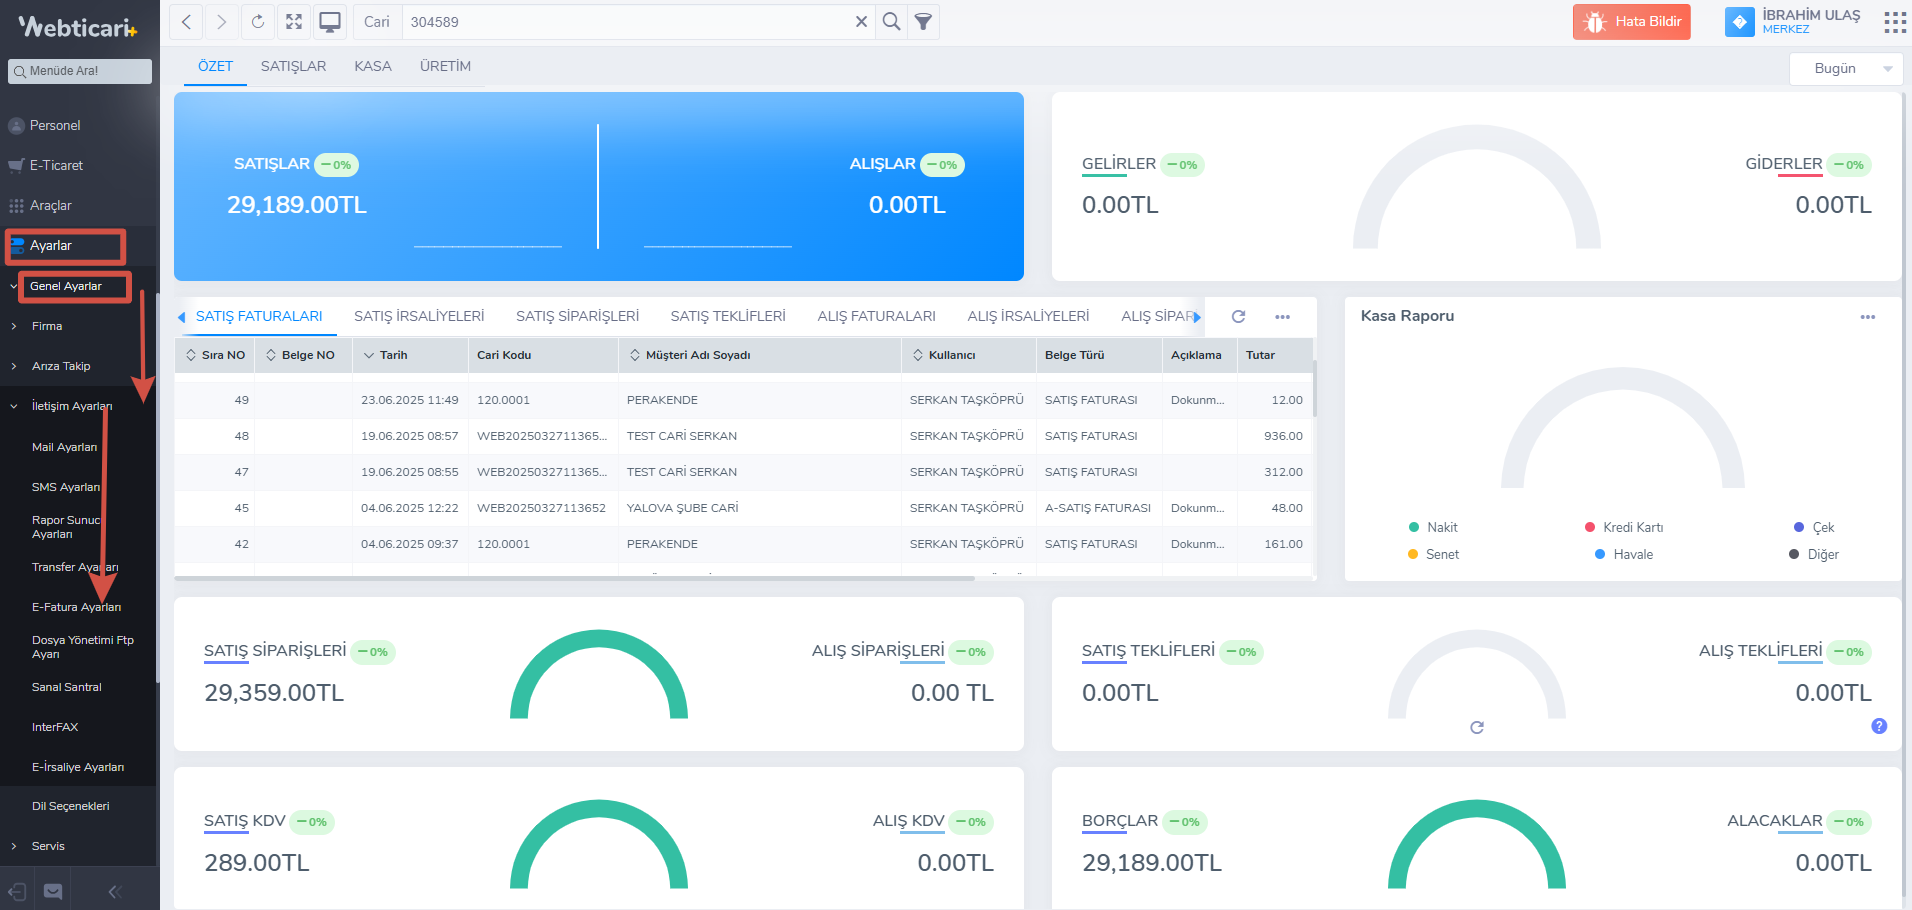Click the monitor display icon
The height and width of the screenshot is (910, 1912).
[x=330, y=22]
